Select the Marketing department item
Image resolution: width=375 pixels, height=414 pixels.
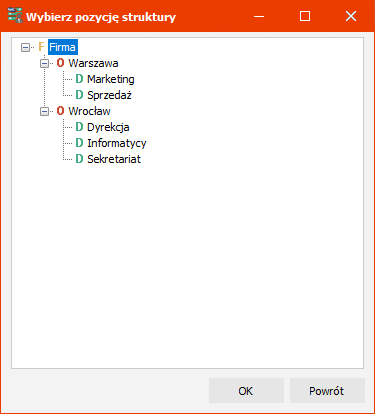pyautogui.click(x=111, y=79)
